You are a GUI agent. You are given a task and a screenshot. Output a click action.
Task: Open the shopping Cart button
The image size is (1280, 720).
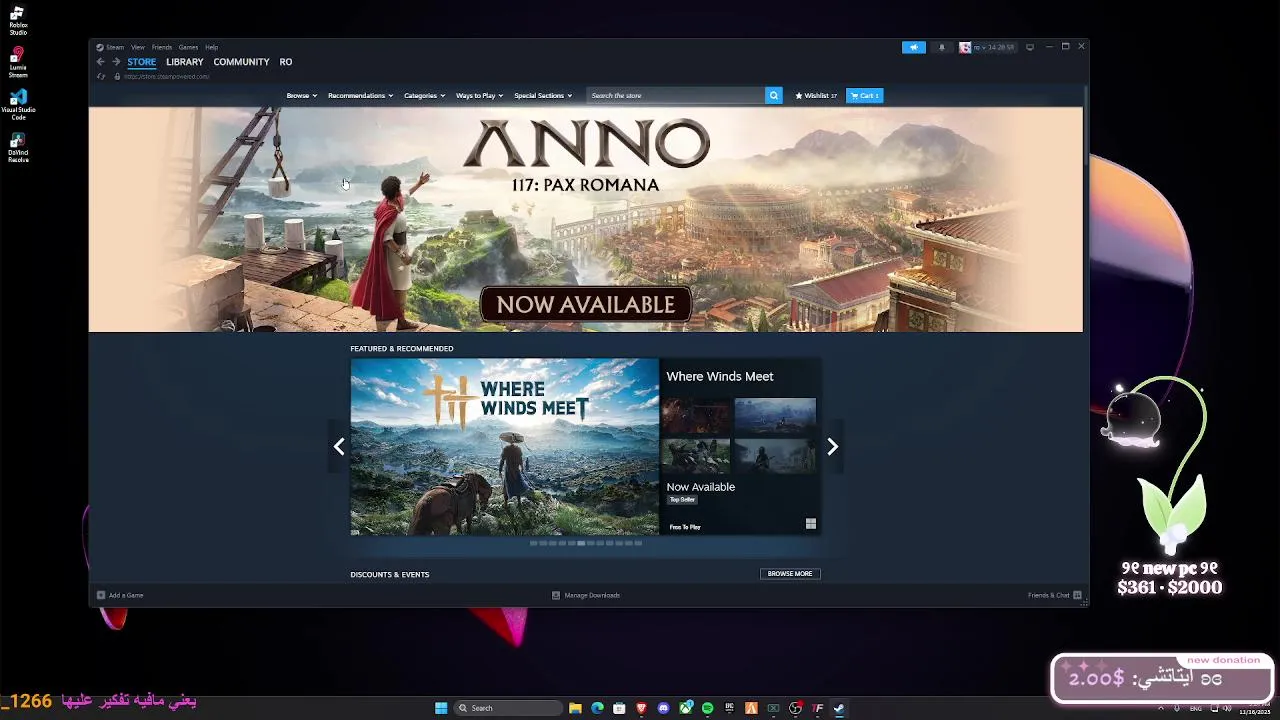(865, 95)
